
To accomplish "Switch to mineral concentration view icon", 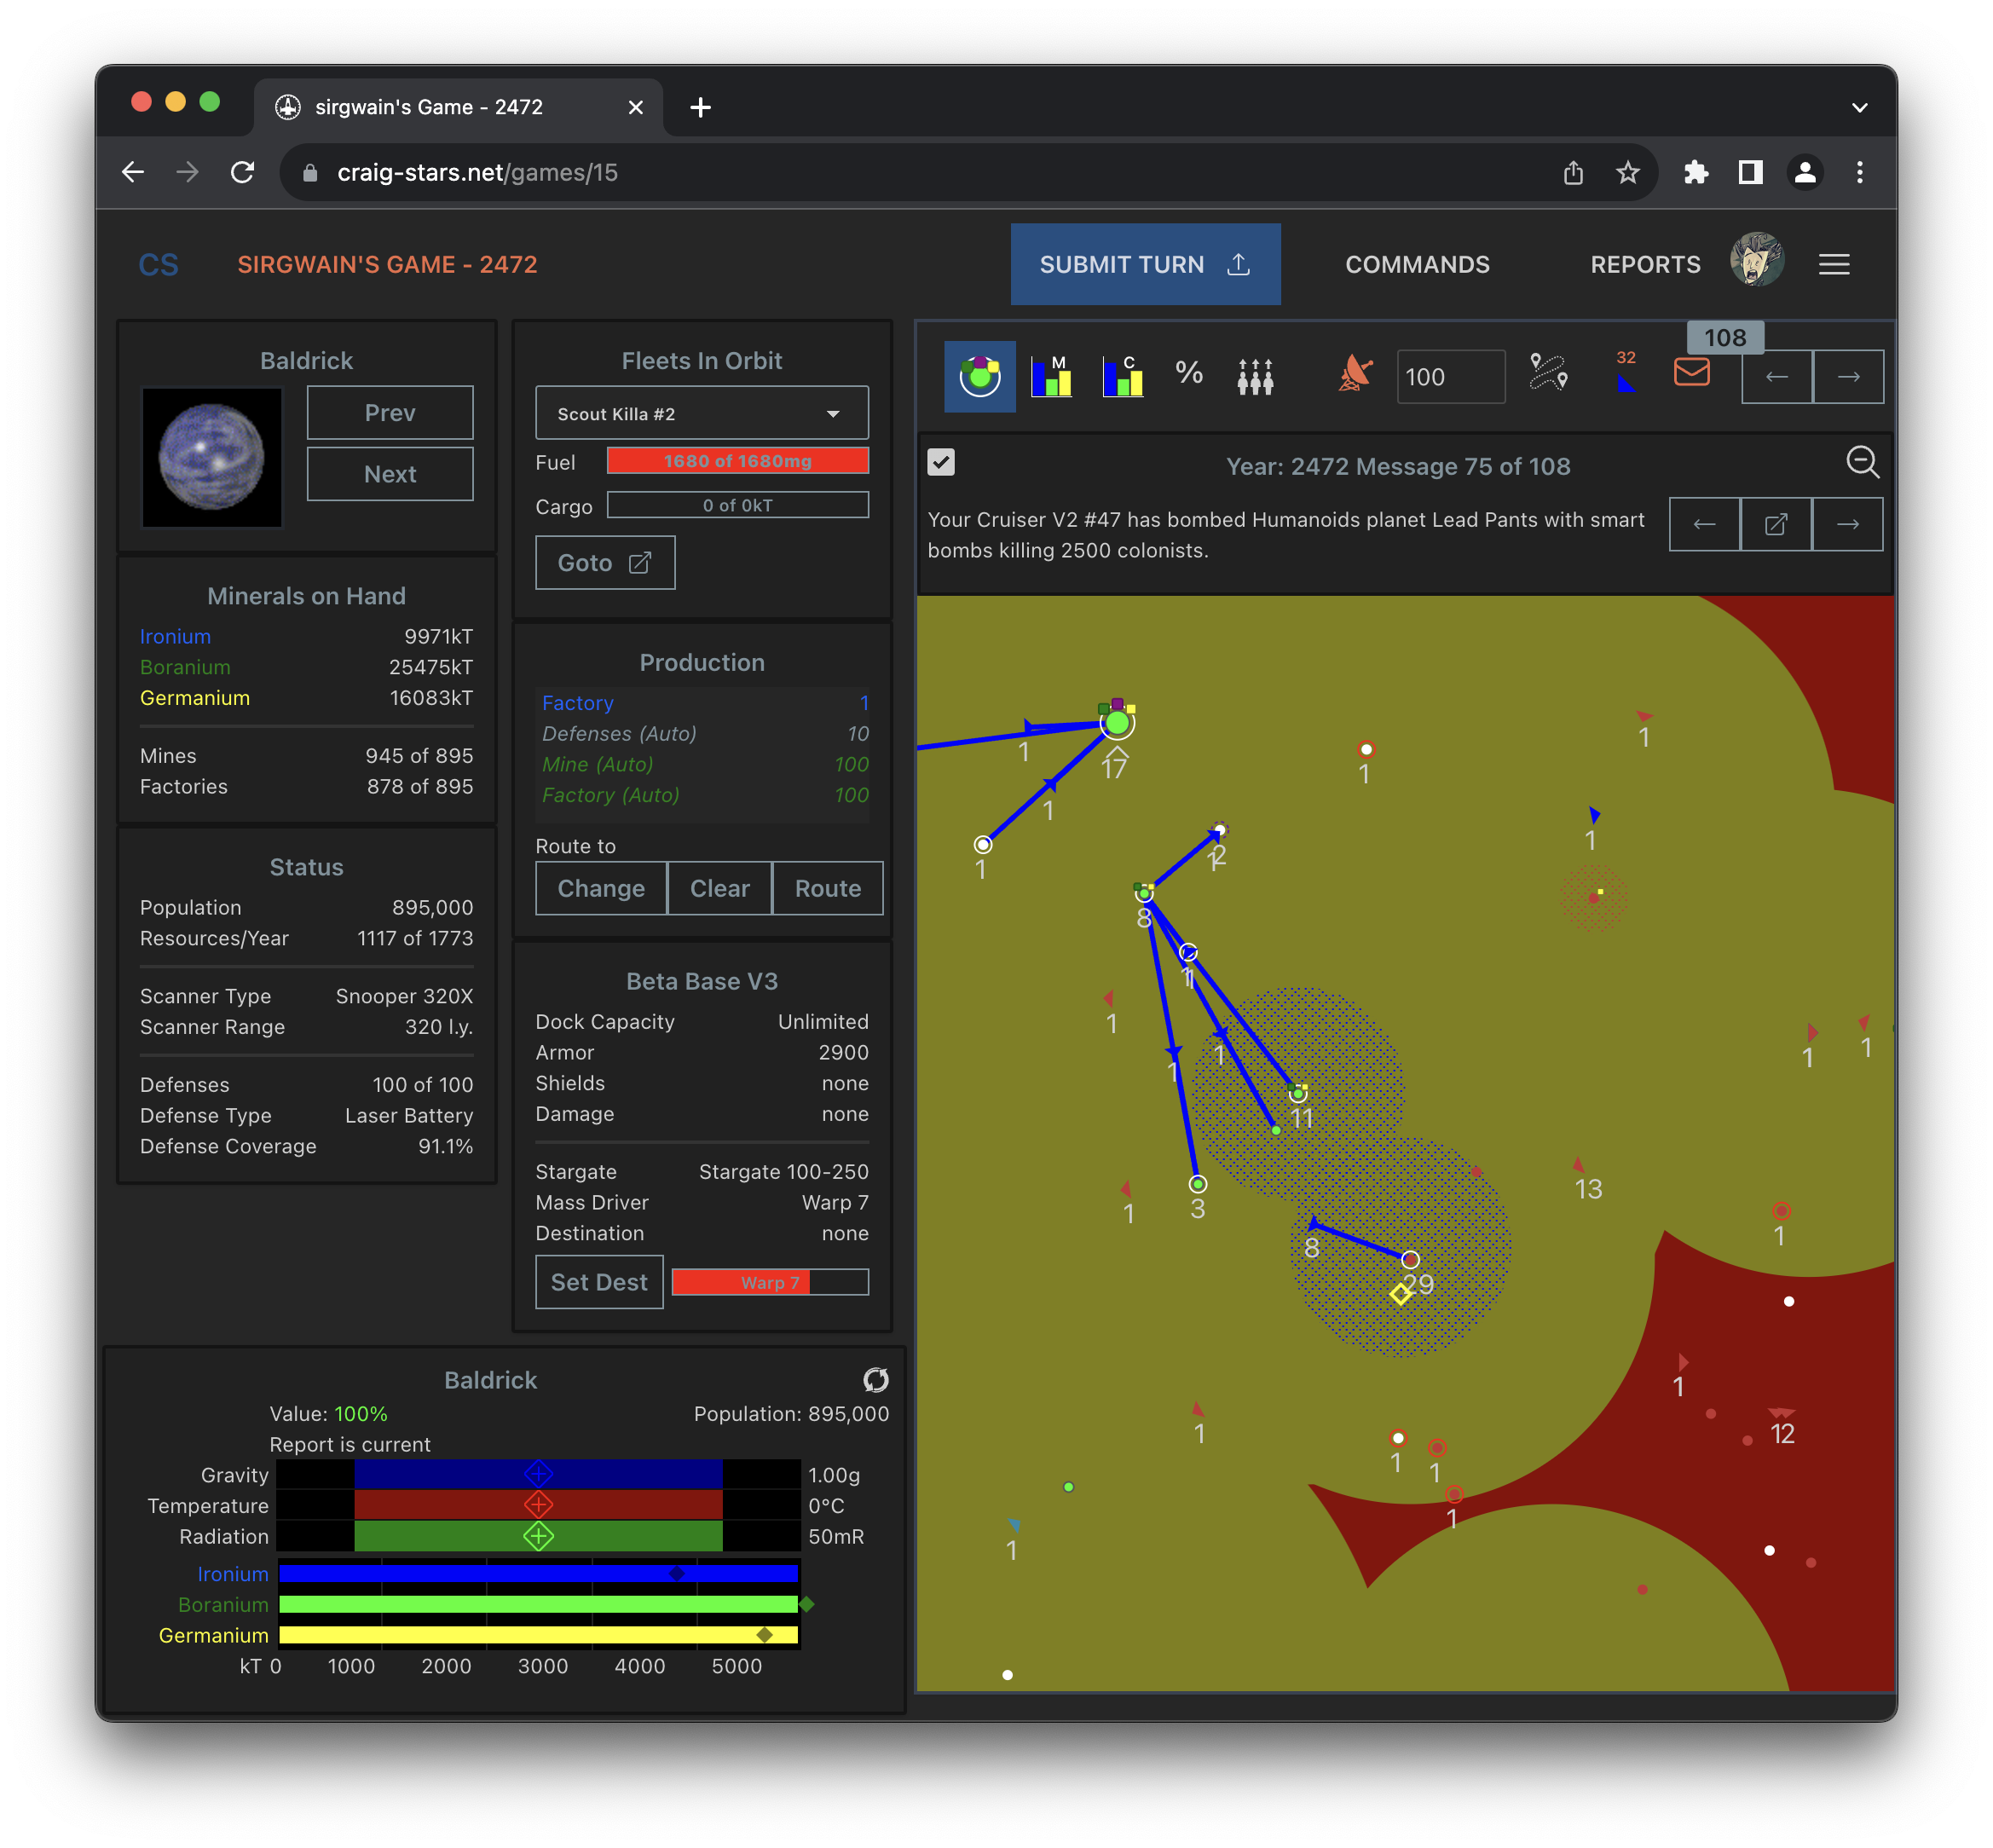I will click(1122, 376).
